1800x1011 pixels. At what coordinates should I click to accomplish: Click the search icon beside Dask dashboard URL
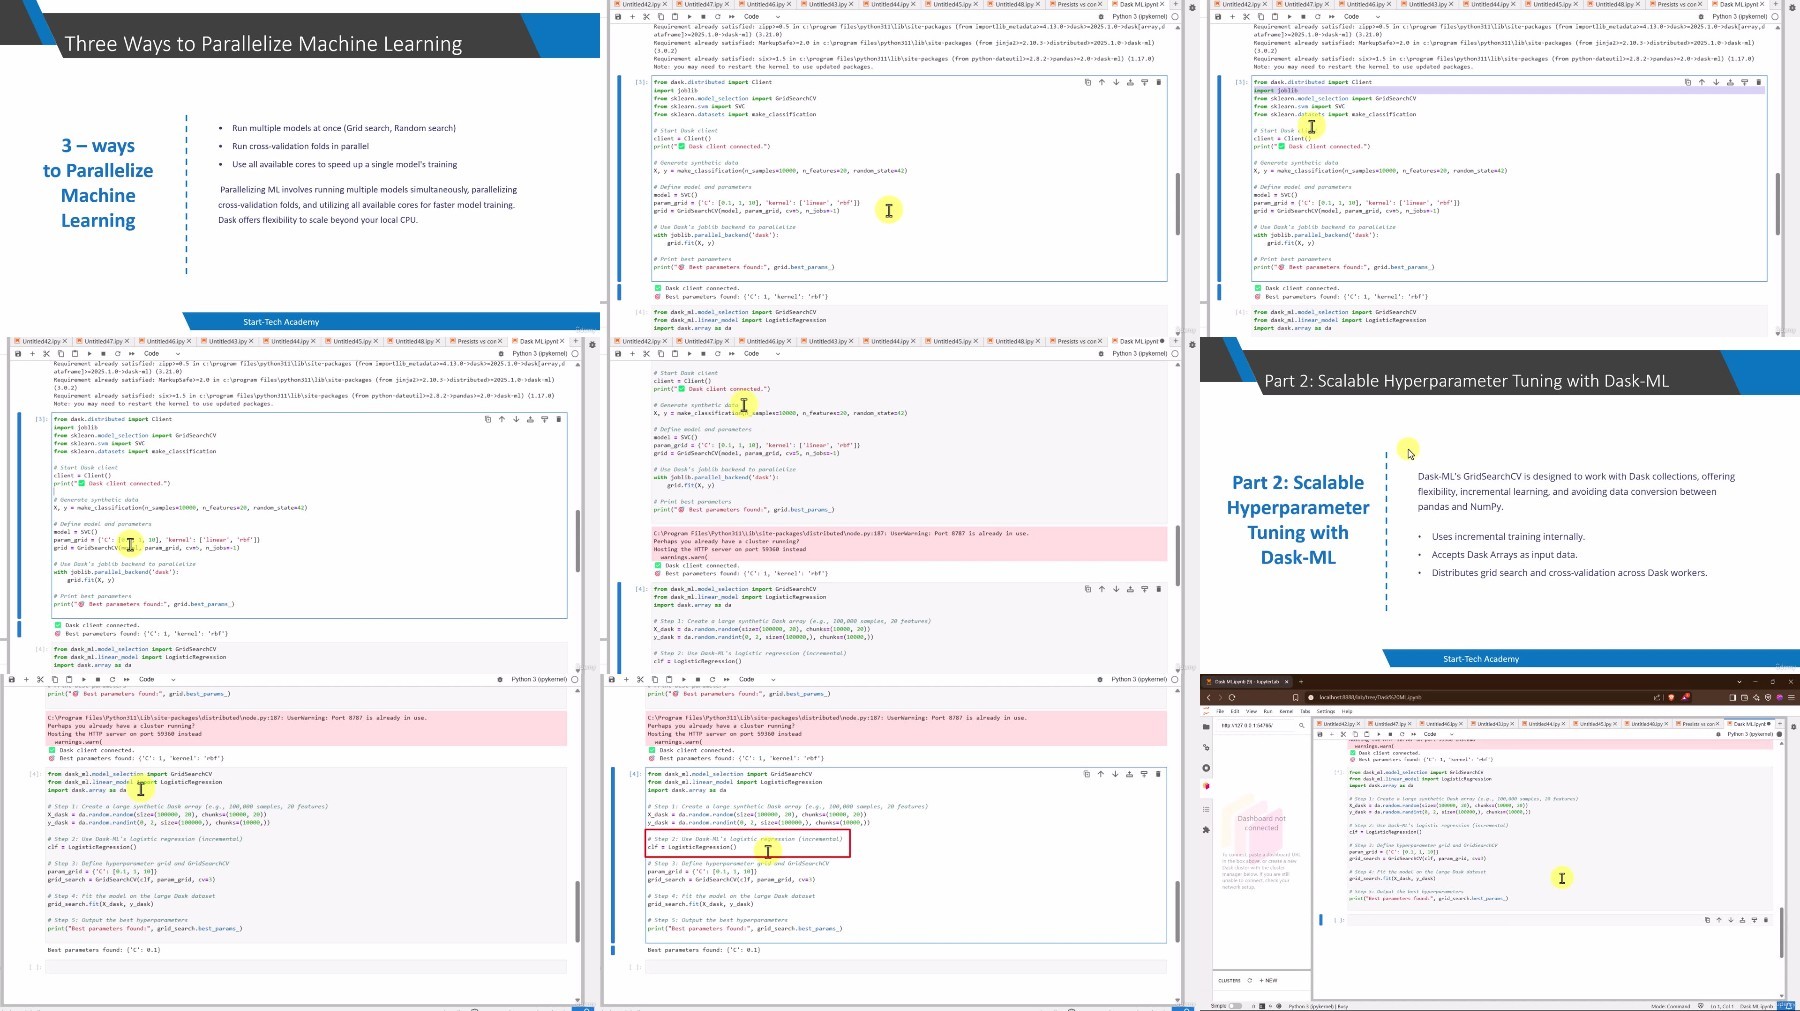click(x=1301, y=725)
